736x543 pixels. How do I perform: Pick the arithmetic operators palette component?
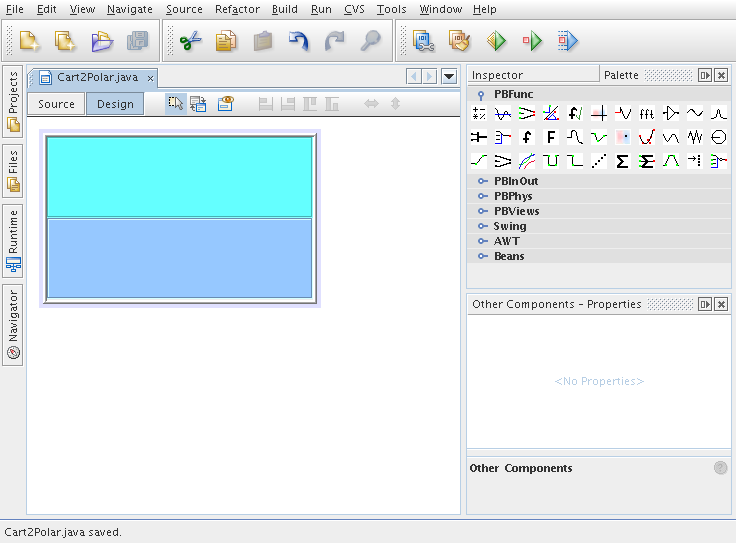click(x=479, y=113)
